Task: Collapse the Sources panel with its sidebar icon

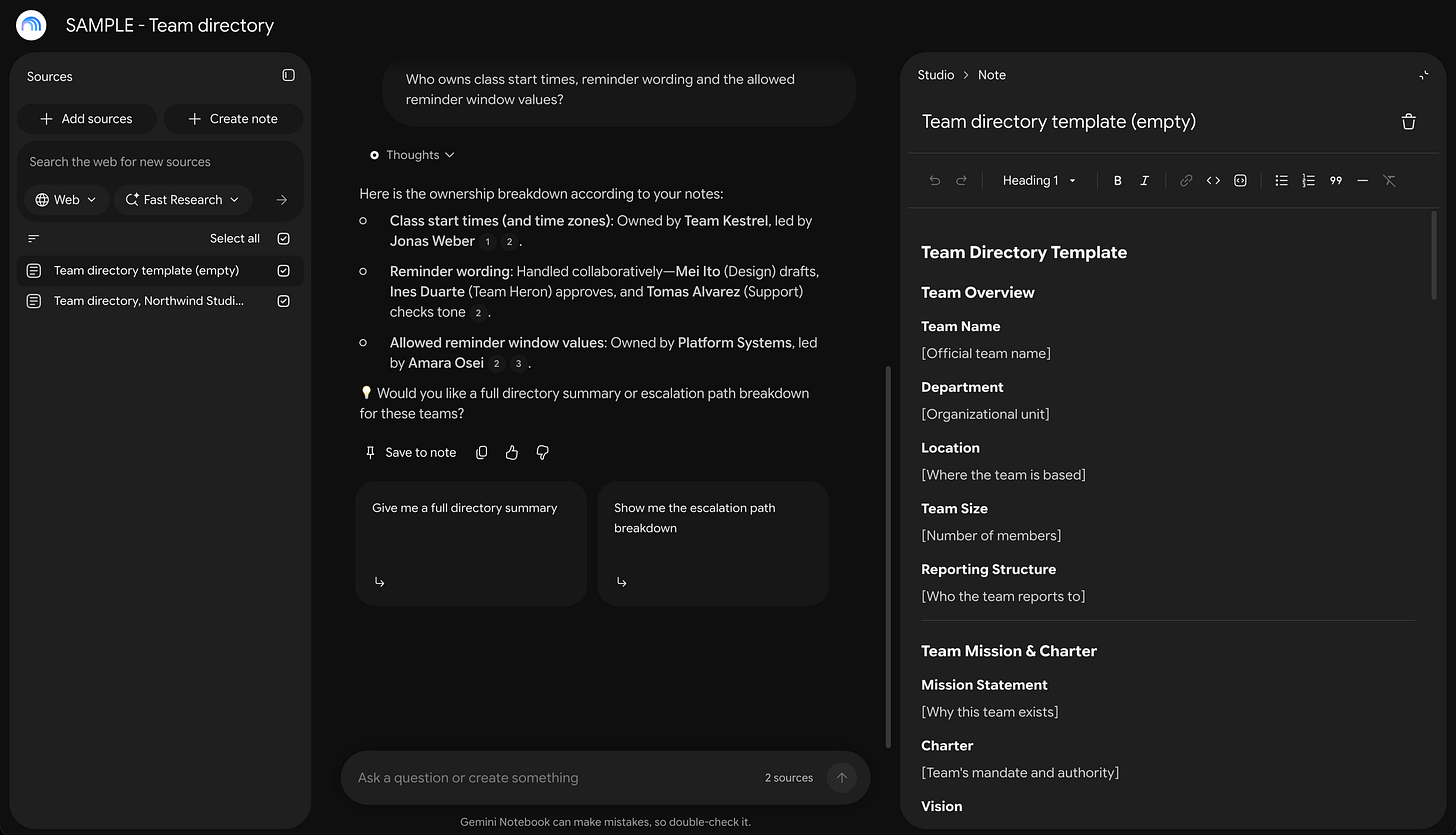Action: (288, 76)
